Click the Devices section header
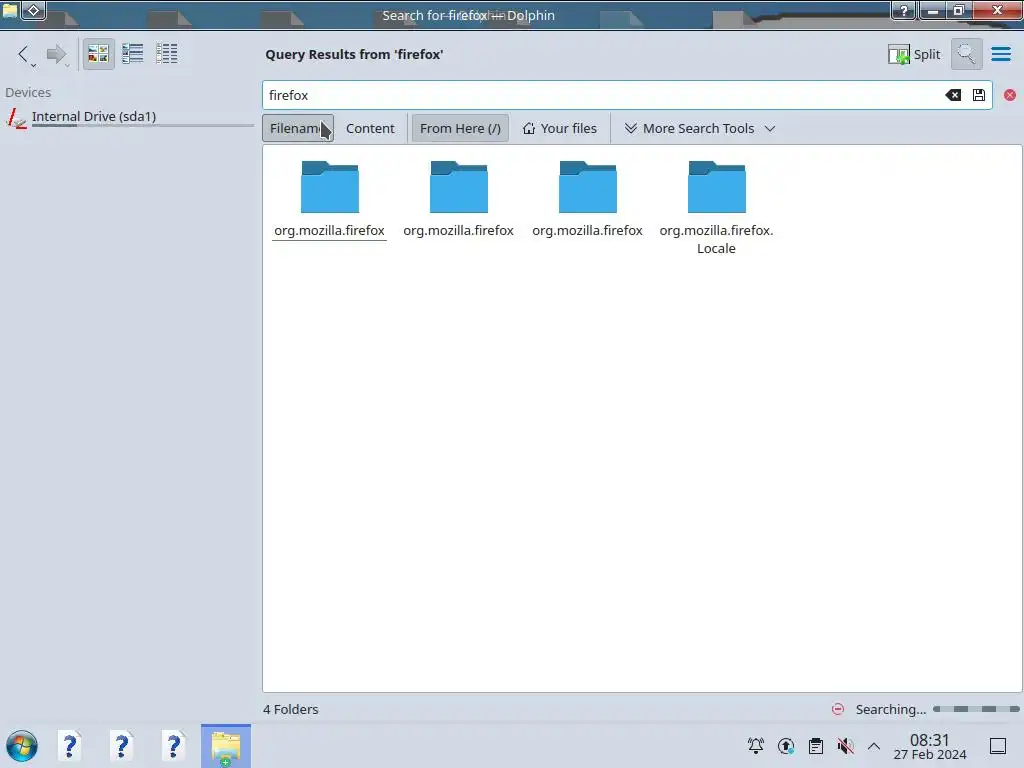The image size is (1024, 768). click(x=28, y=93)
